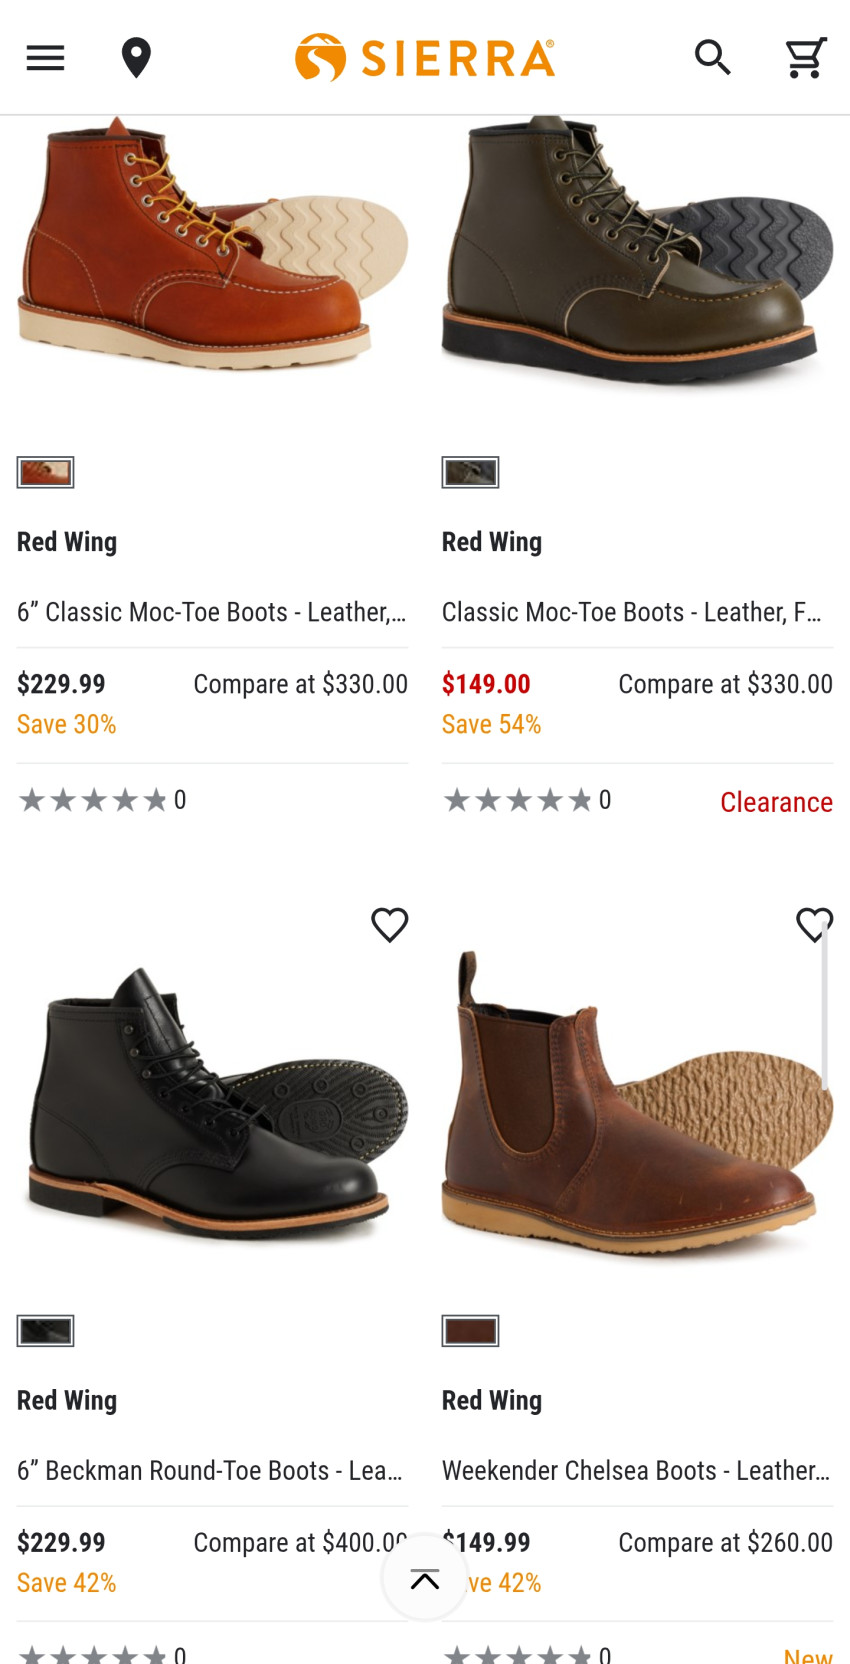Viewport: 850px width, 1664px height.
Task: View the shopping cart
Action: pos(805,58)
